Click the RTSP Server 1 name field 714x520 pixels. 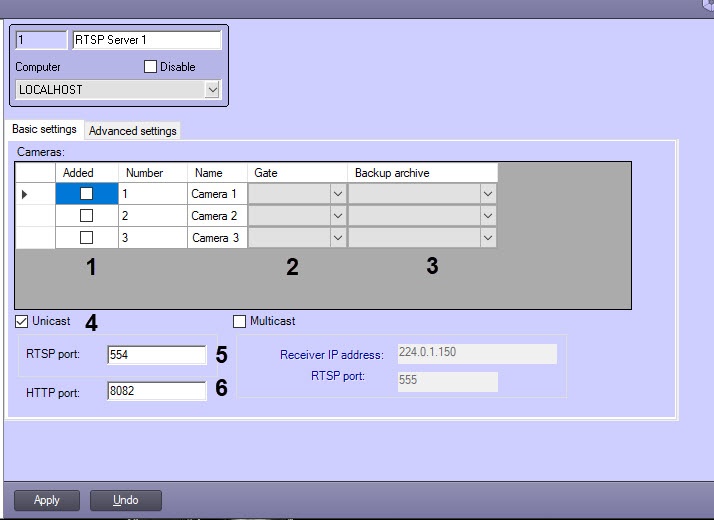[x=146, y=41]
